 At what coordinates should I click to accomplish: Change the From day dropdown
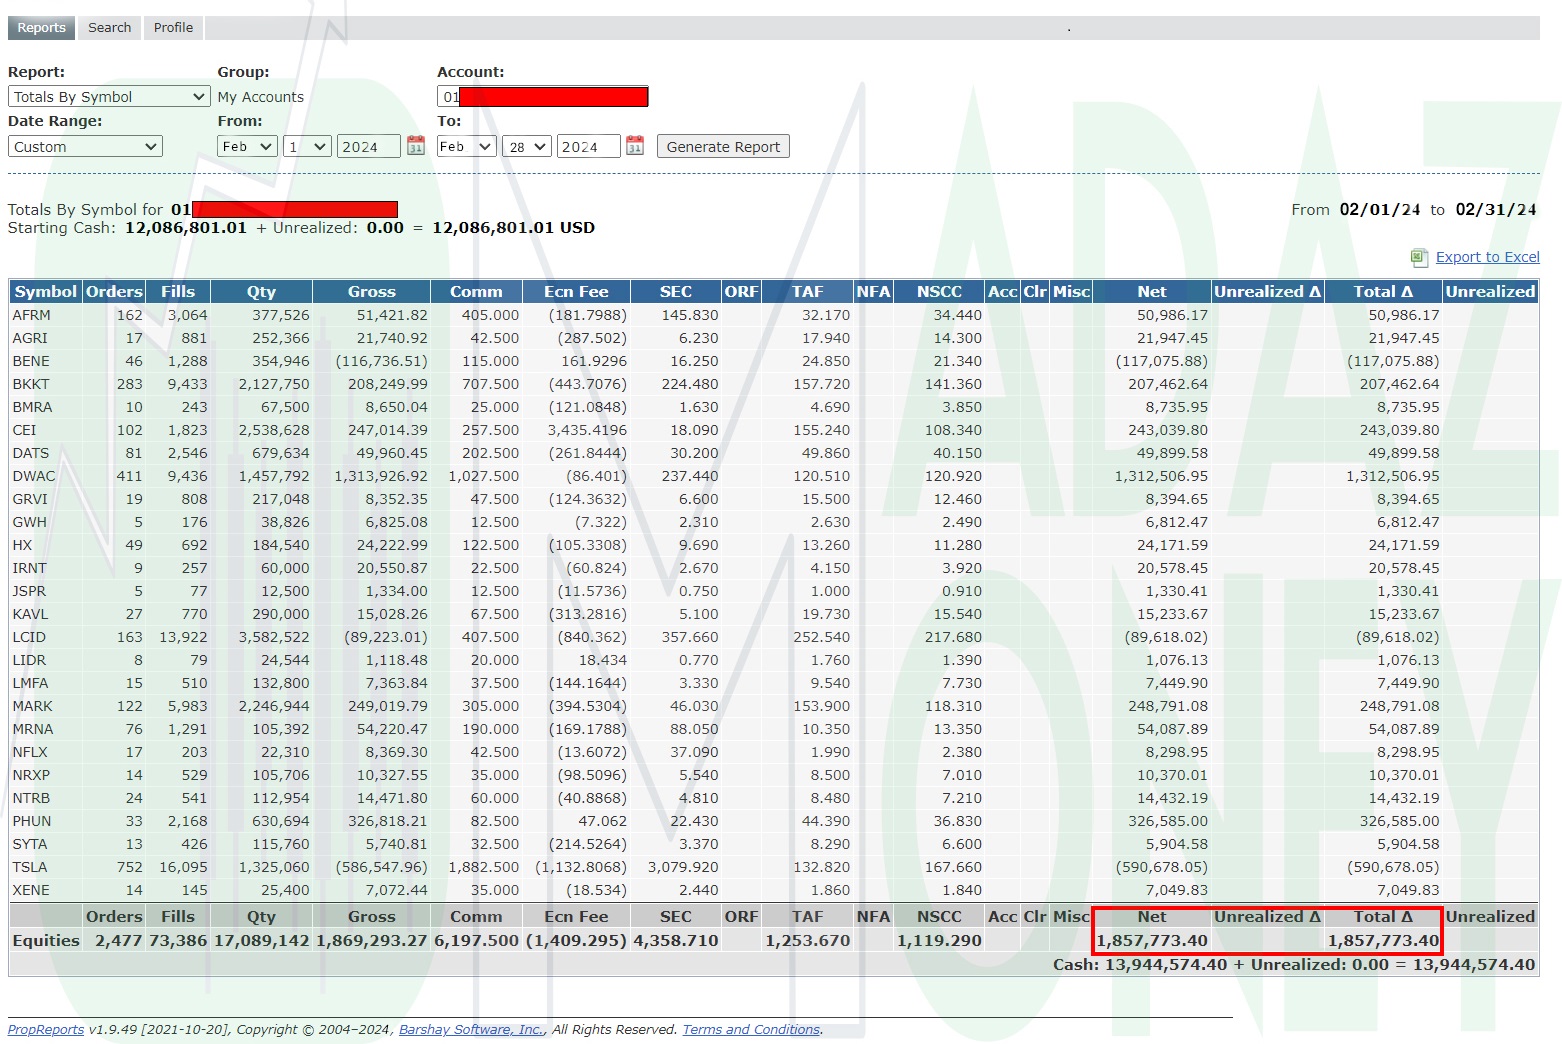pyautogui.click(x=307, y=147)
